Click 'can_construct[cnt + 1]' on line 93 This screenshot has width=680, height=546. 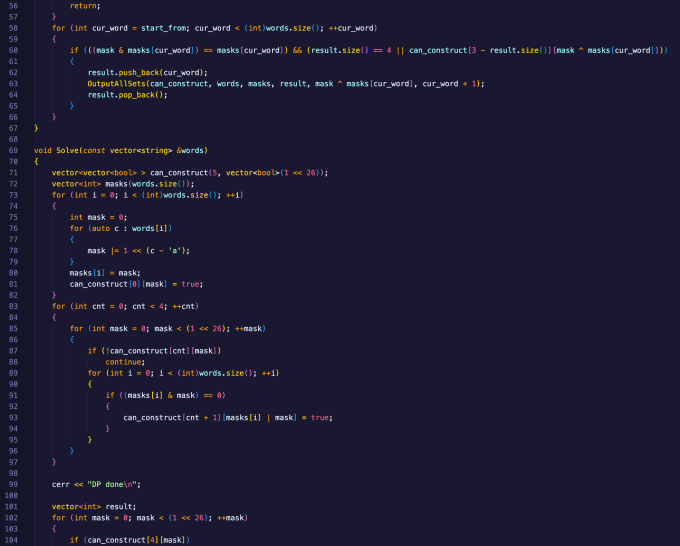click(x=172, y=418)
